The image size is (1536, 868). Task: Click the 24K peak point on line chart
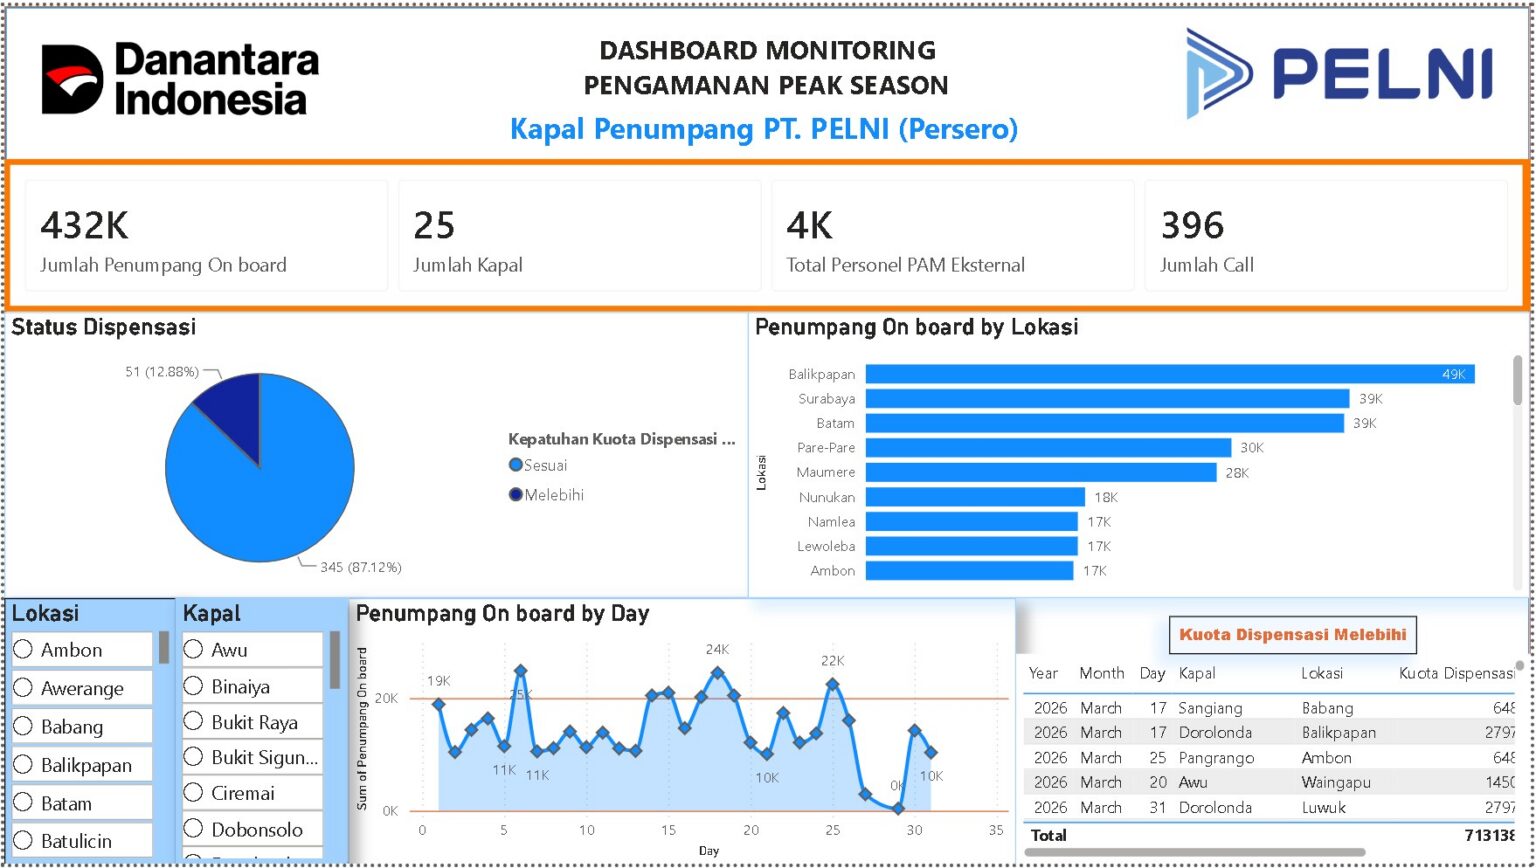point(717,673)
